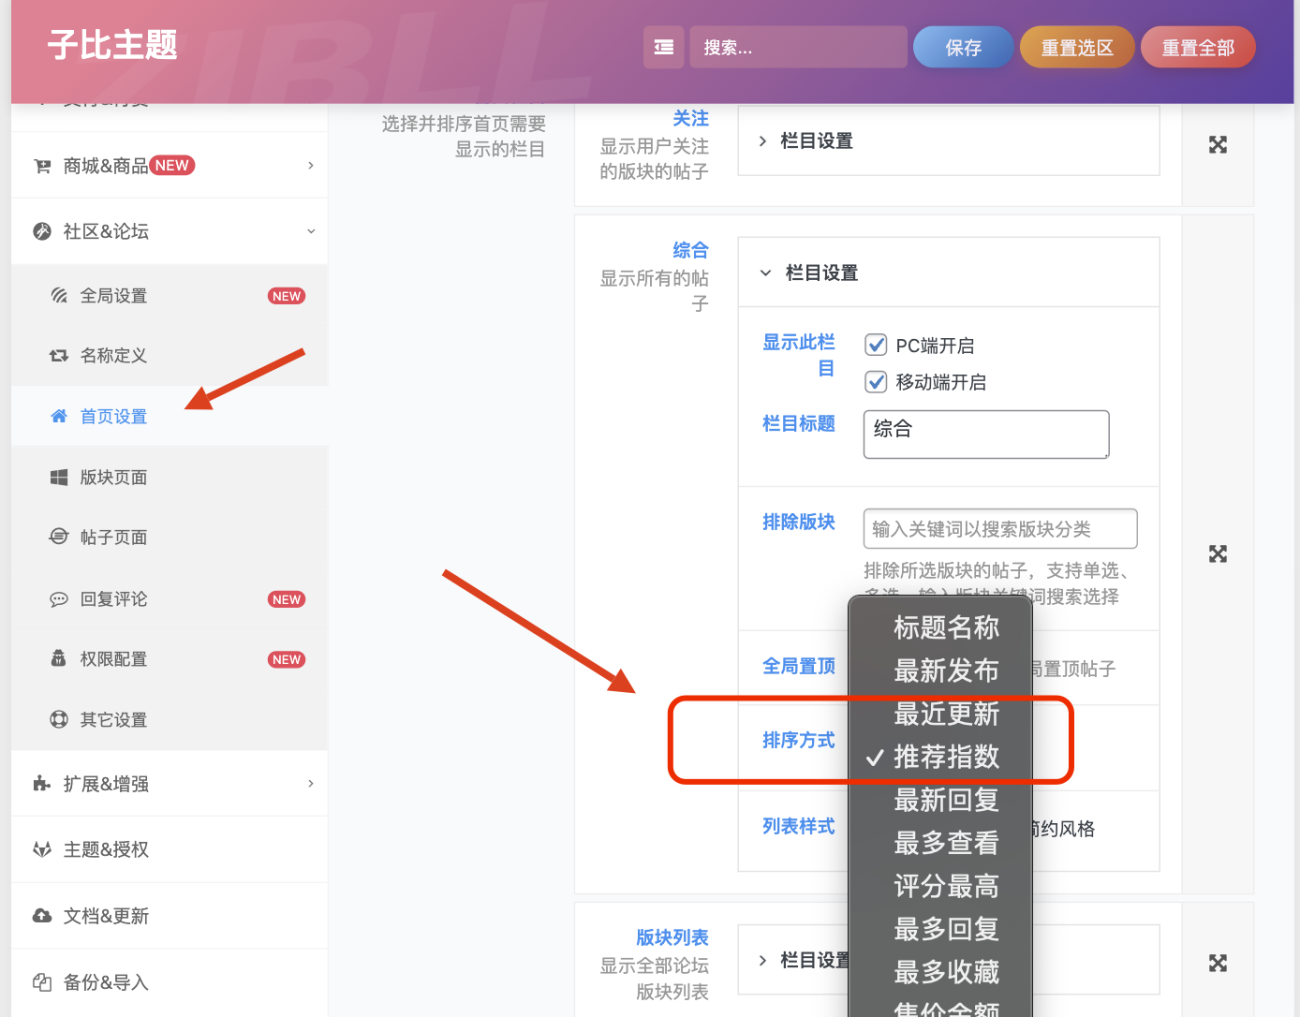1300x1017 pixels.
Task: Click the 其它设置 globe icon
Action: 58,719
